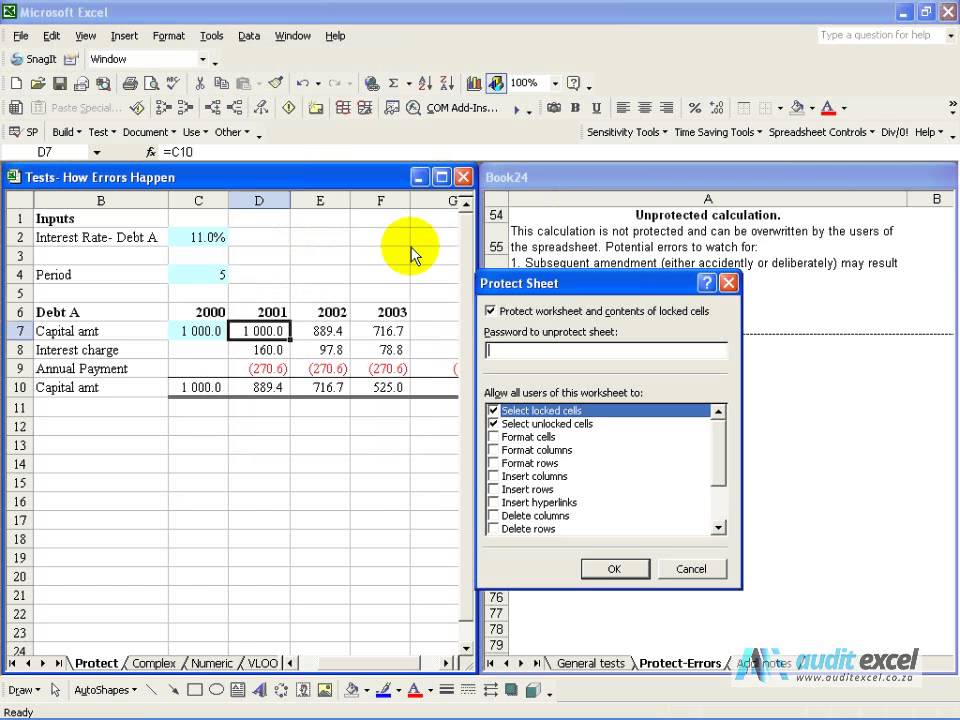Center align the text
960x720 pixels.
pos(645,108)
